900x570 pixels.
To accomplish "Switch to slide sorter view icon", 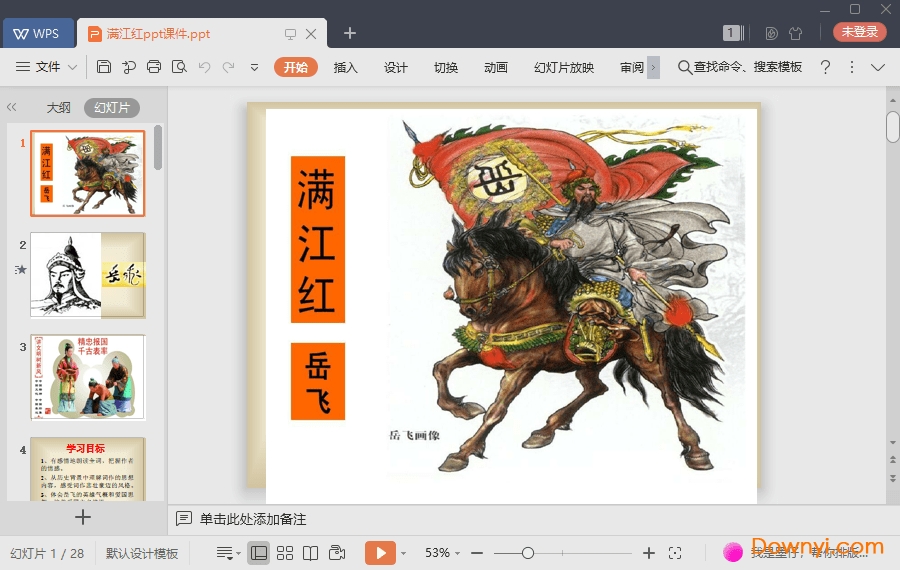I will 285,553.
